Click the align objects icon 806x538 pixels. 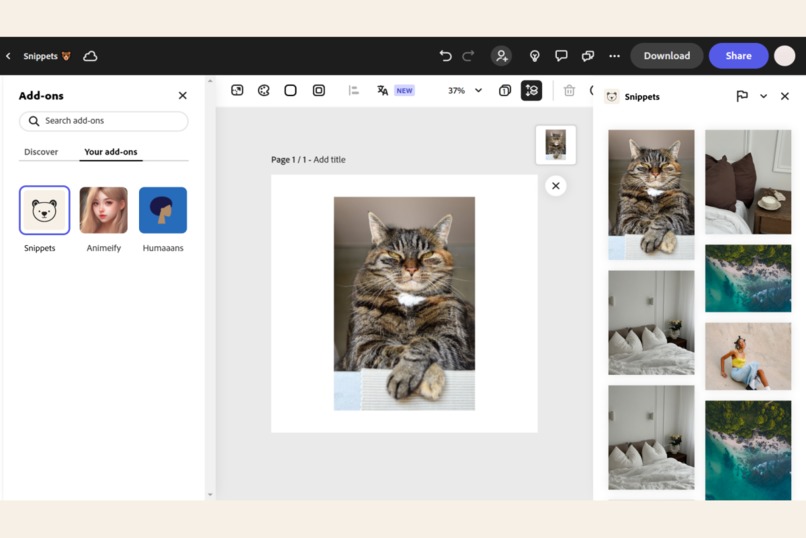pos(353,90)
